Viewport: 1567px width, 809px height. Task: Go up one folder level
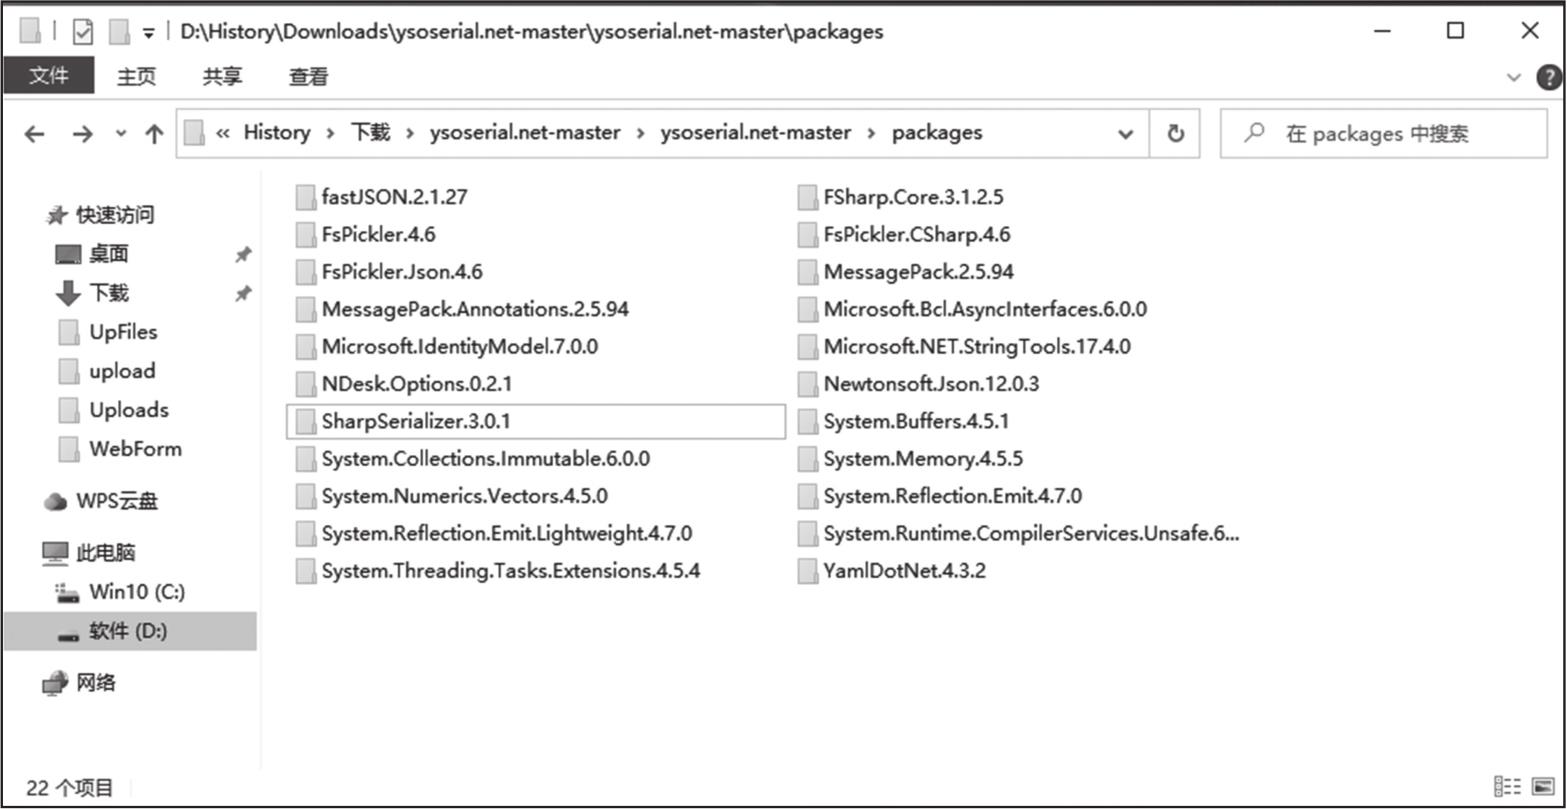[154, 134]
